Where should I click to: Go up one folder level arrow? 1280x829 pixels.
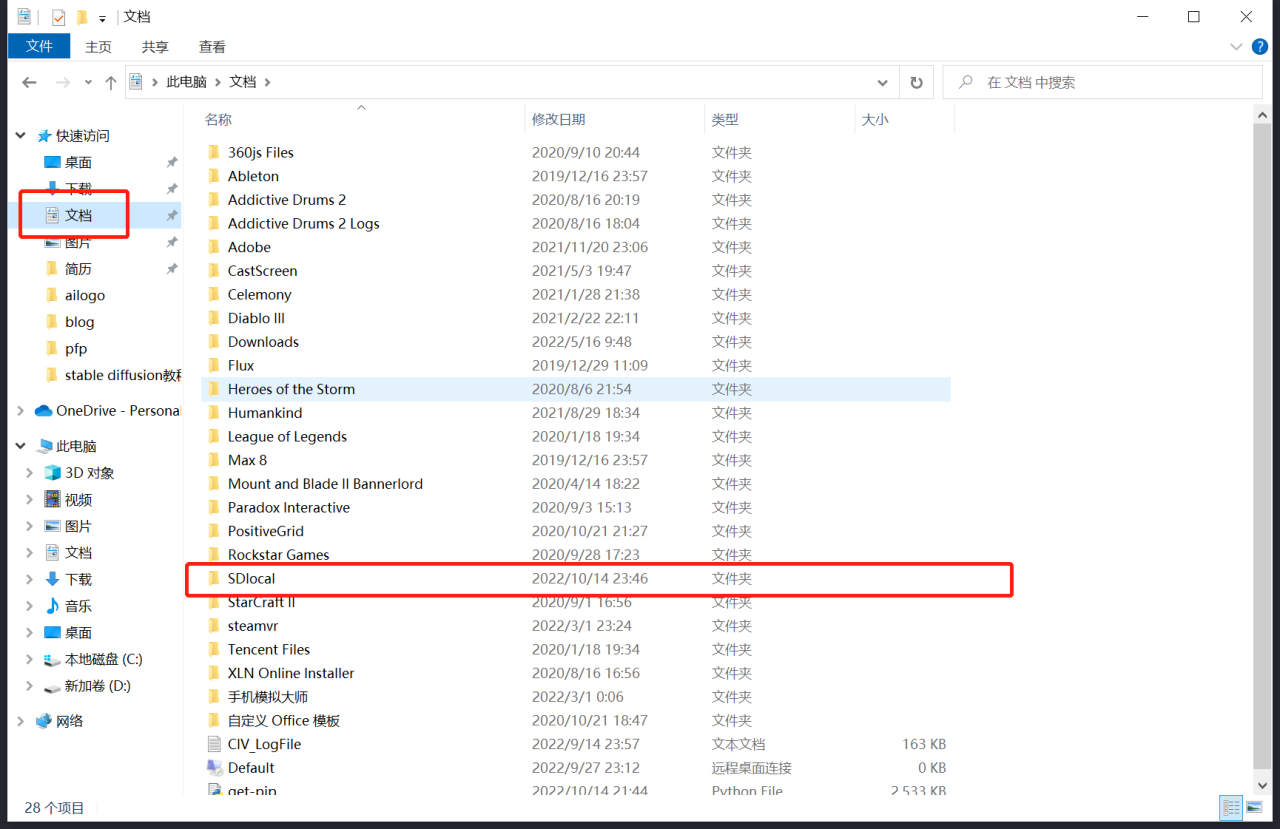pyautogui.click(x=111, y=83)
